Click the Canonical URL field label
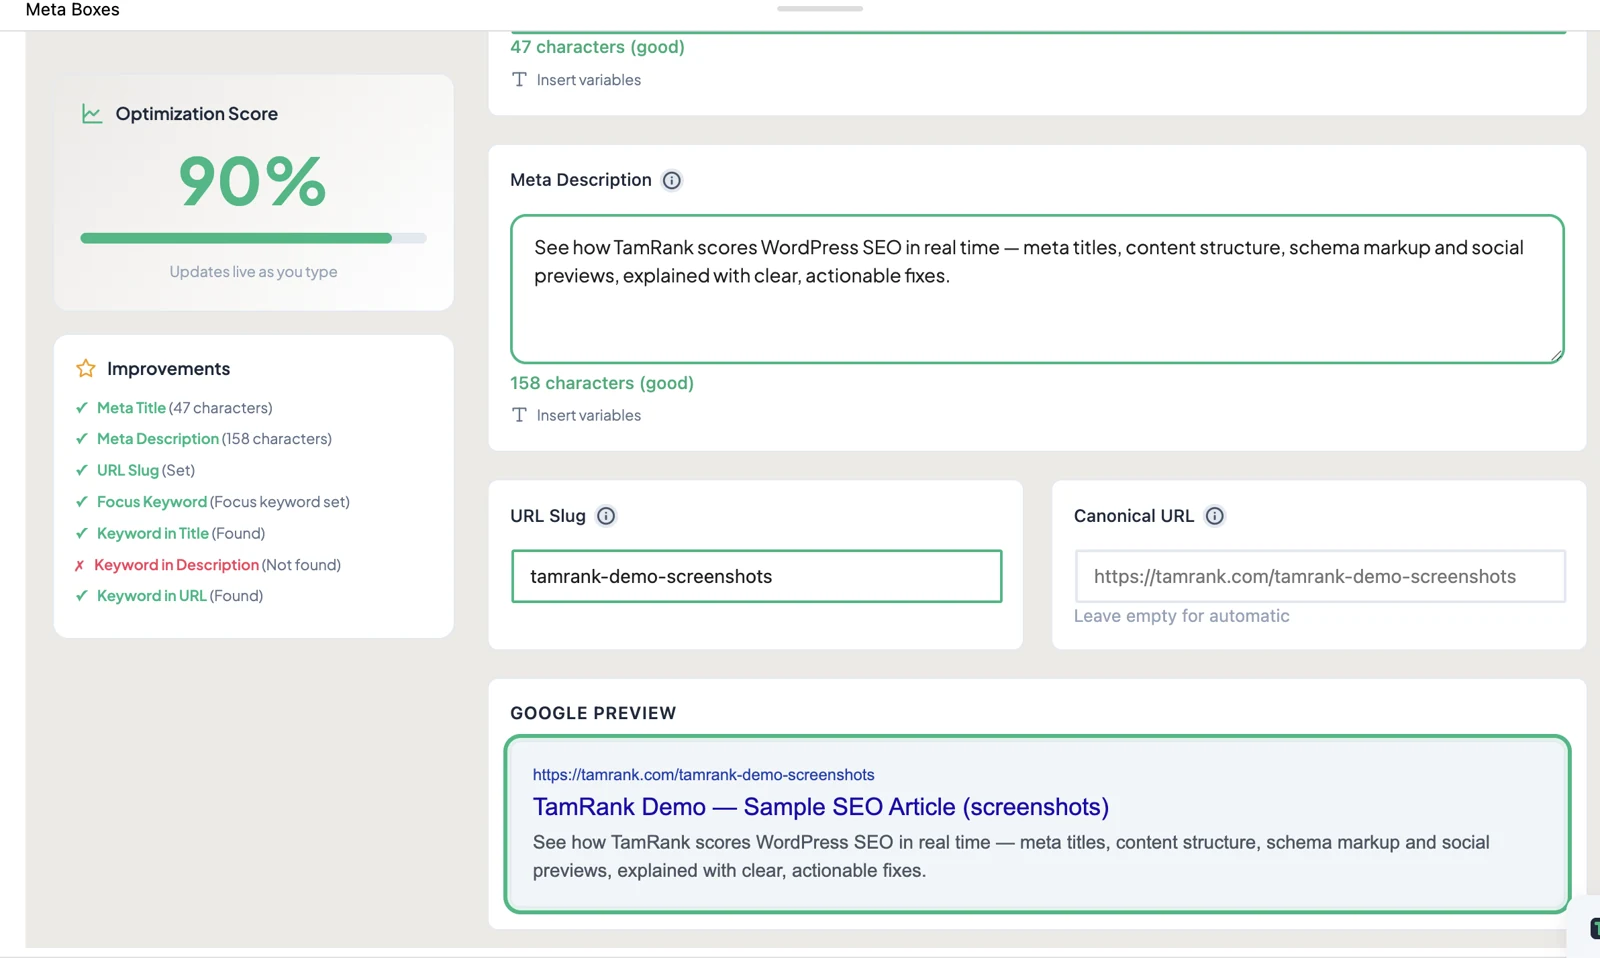Screen dimensions: 1600x958 [1134, 516]
